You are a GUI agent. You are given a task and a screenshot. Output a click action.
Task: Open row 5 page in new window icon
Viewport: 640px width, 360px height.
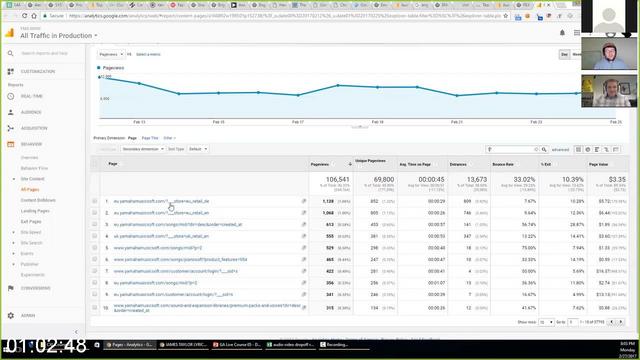304,248
